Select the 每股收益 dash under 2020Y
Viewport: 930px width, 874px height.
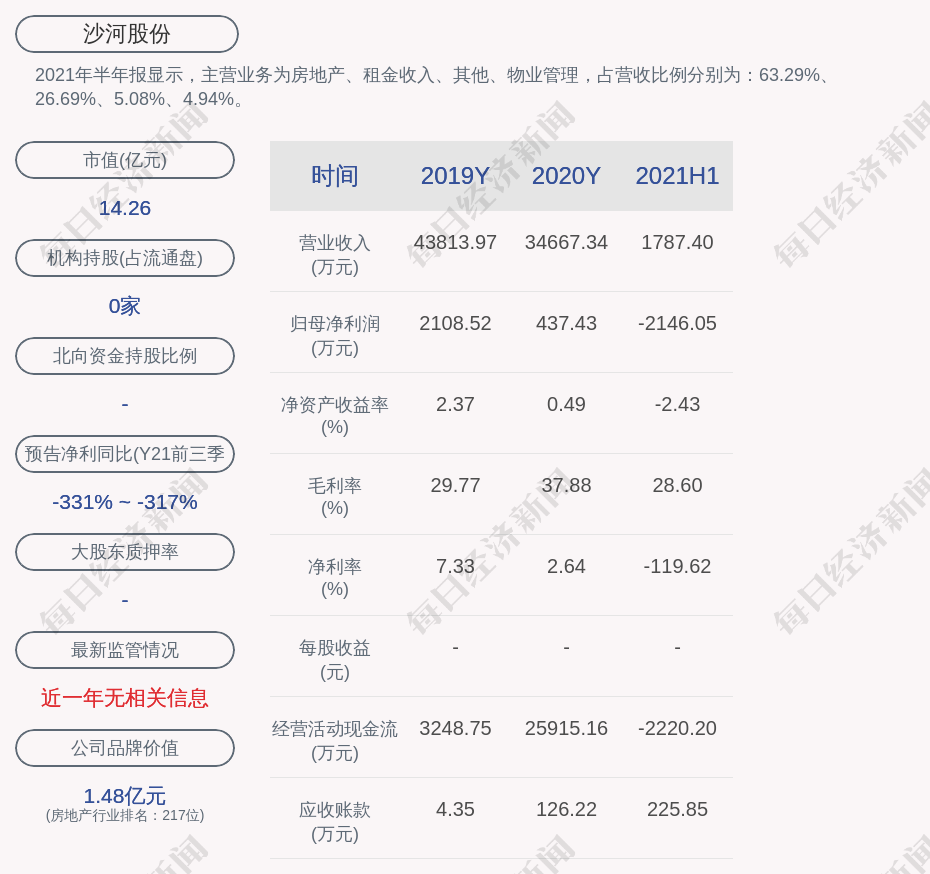pyautogui.click(x=566, y=648)
